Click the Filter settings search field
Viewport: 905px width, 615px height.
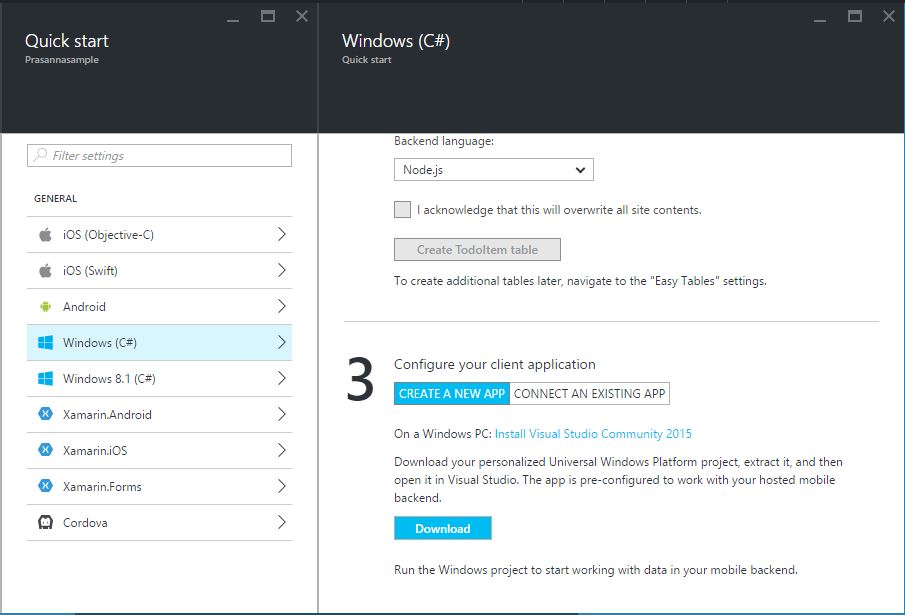160,156
